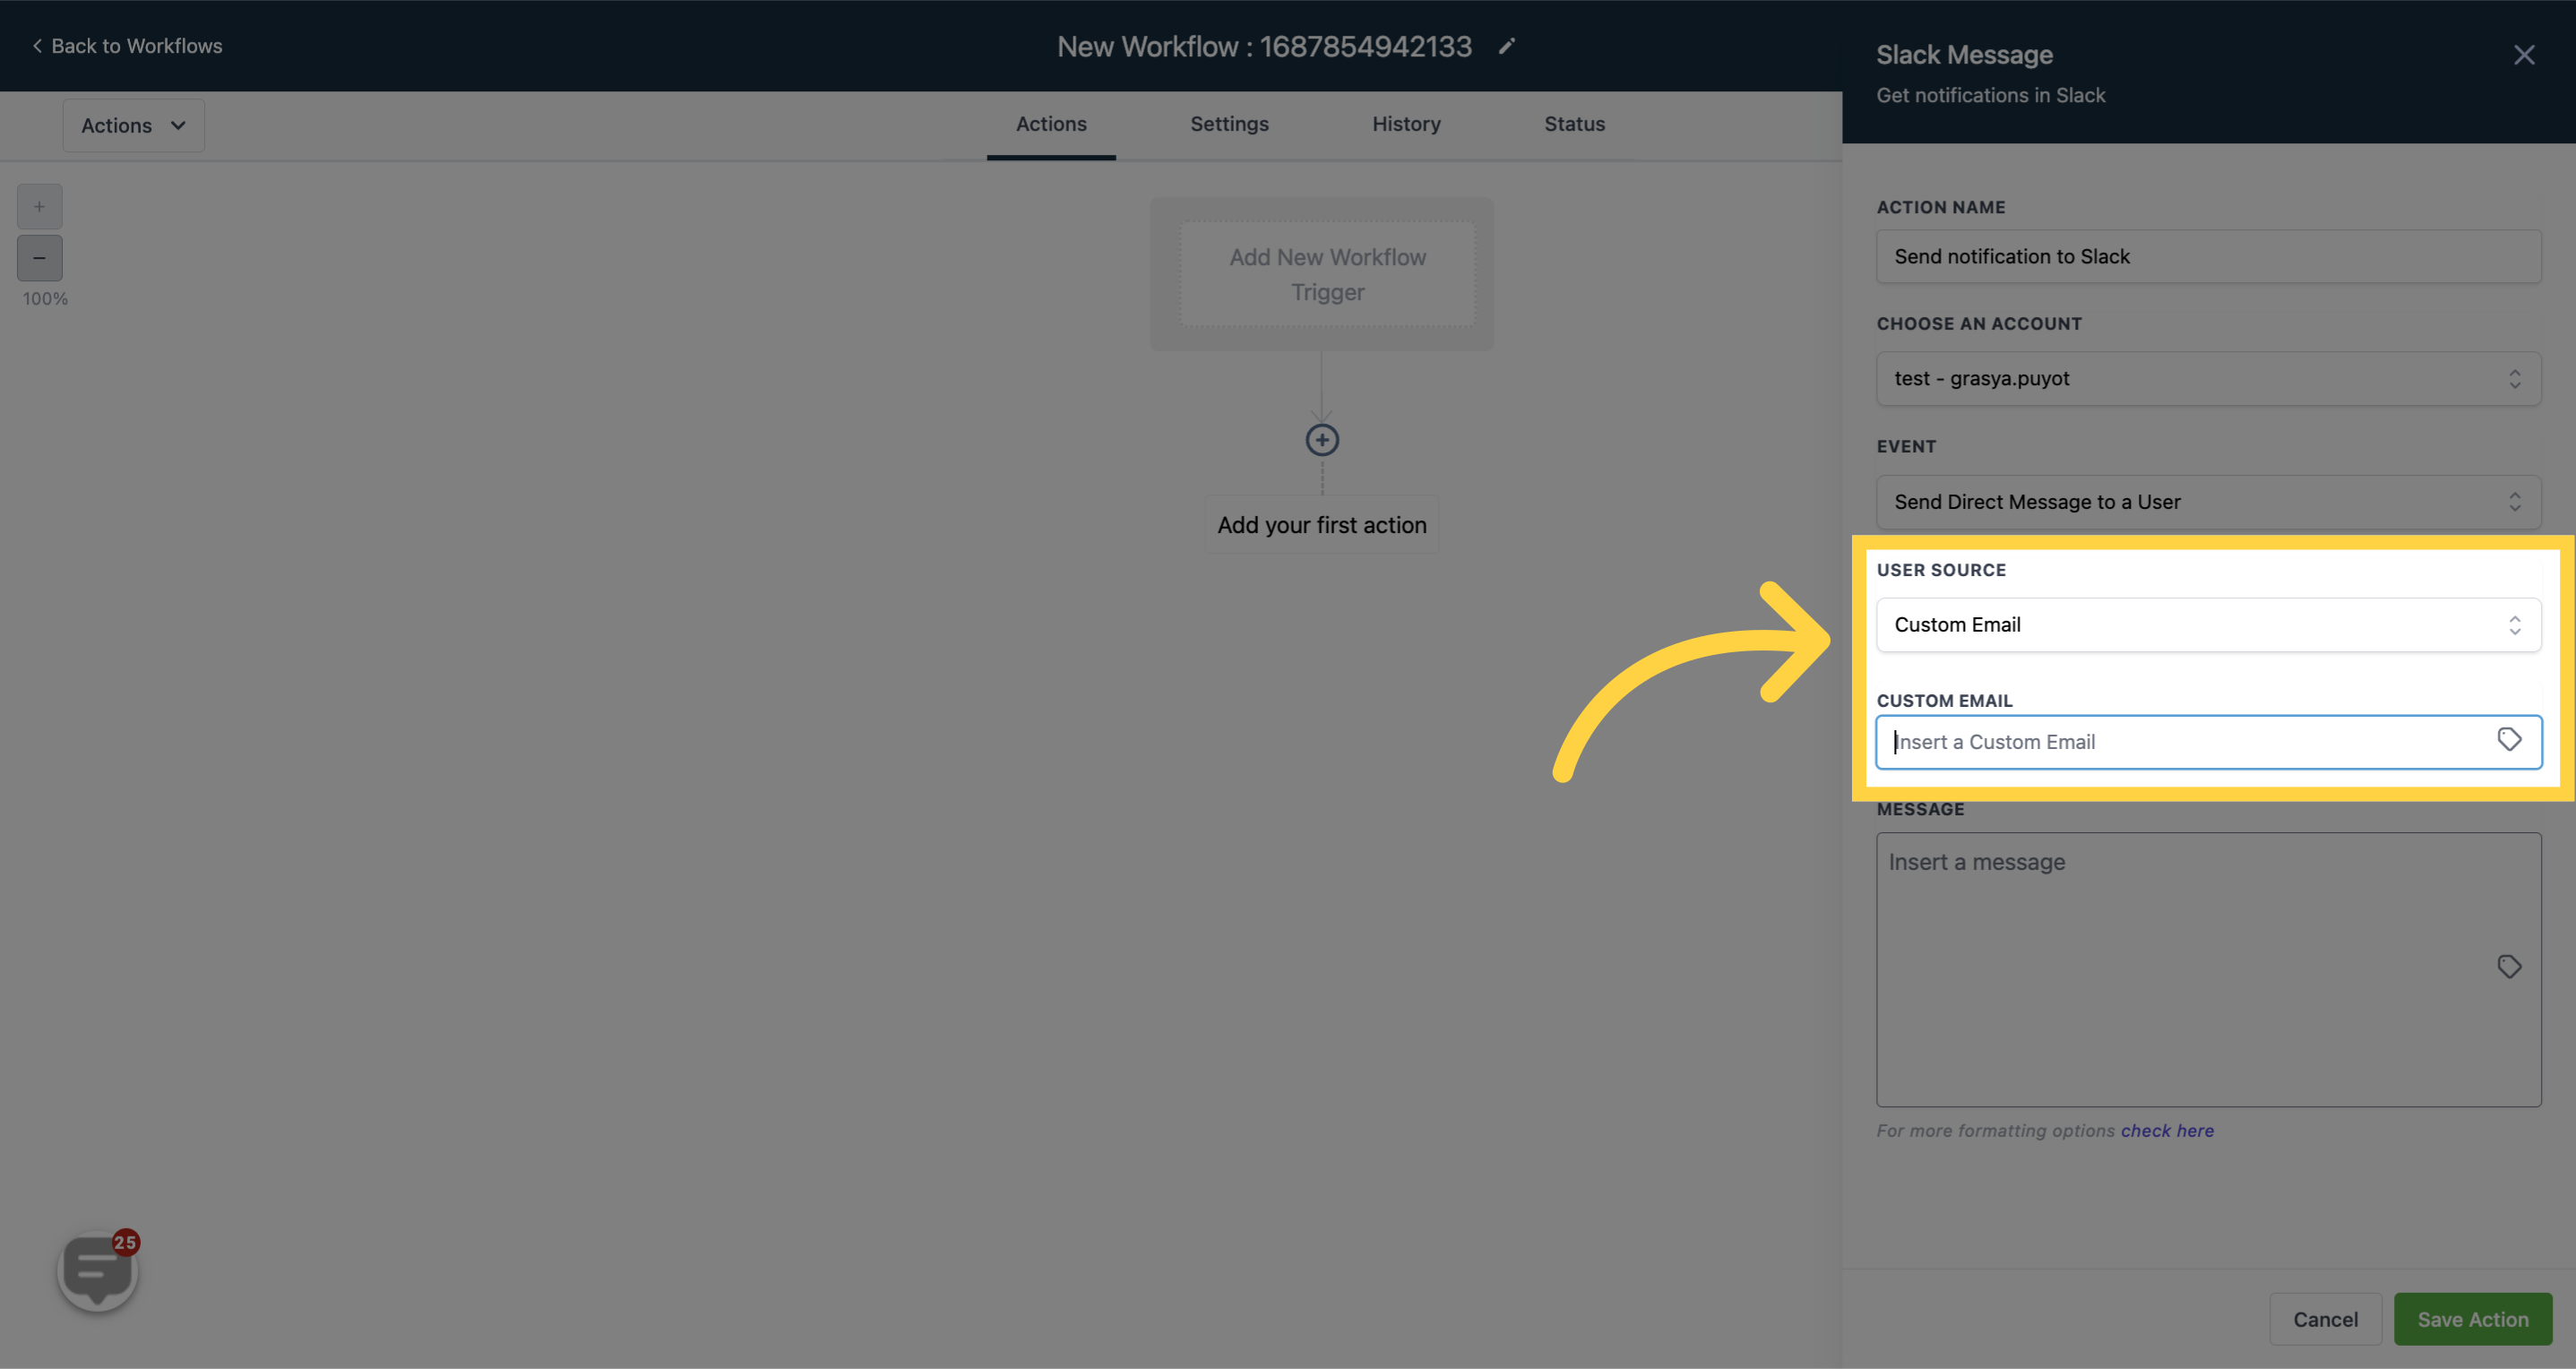Expand the Event dropdown
The width and height of the screenshot is (2576, 1369).
pos(2208,502)
